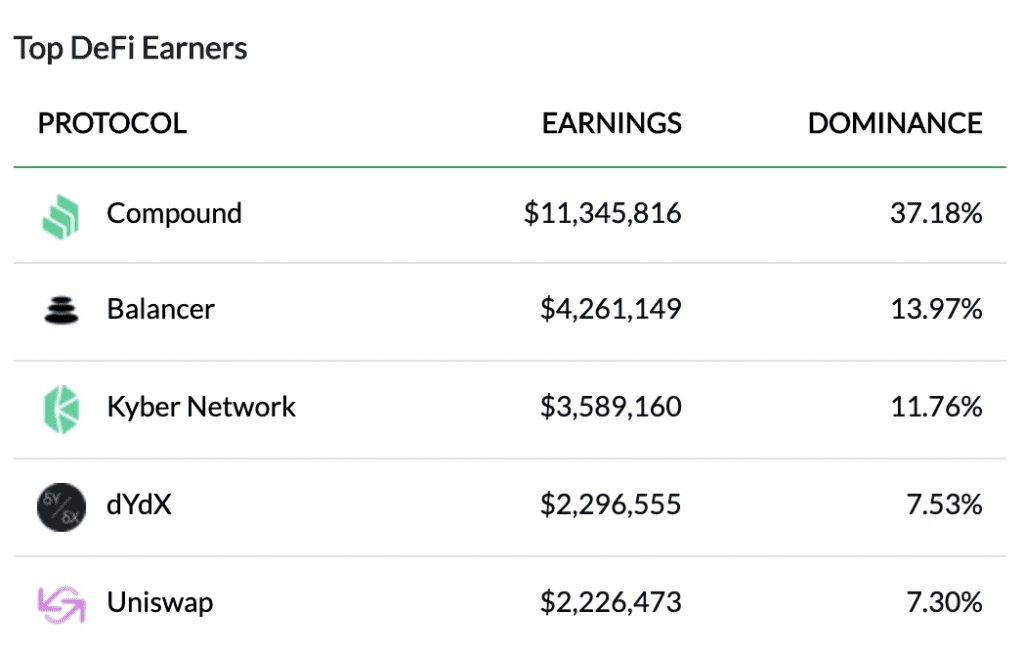Open the Balancer protocol name link
Image resolution: width=1024 pixels, height=655 pixels.
[161, 310]
